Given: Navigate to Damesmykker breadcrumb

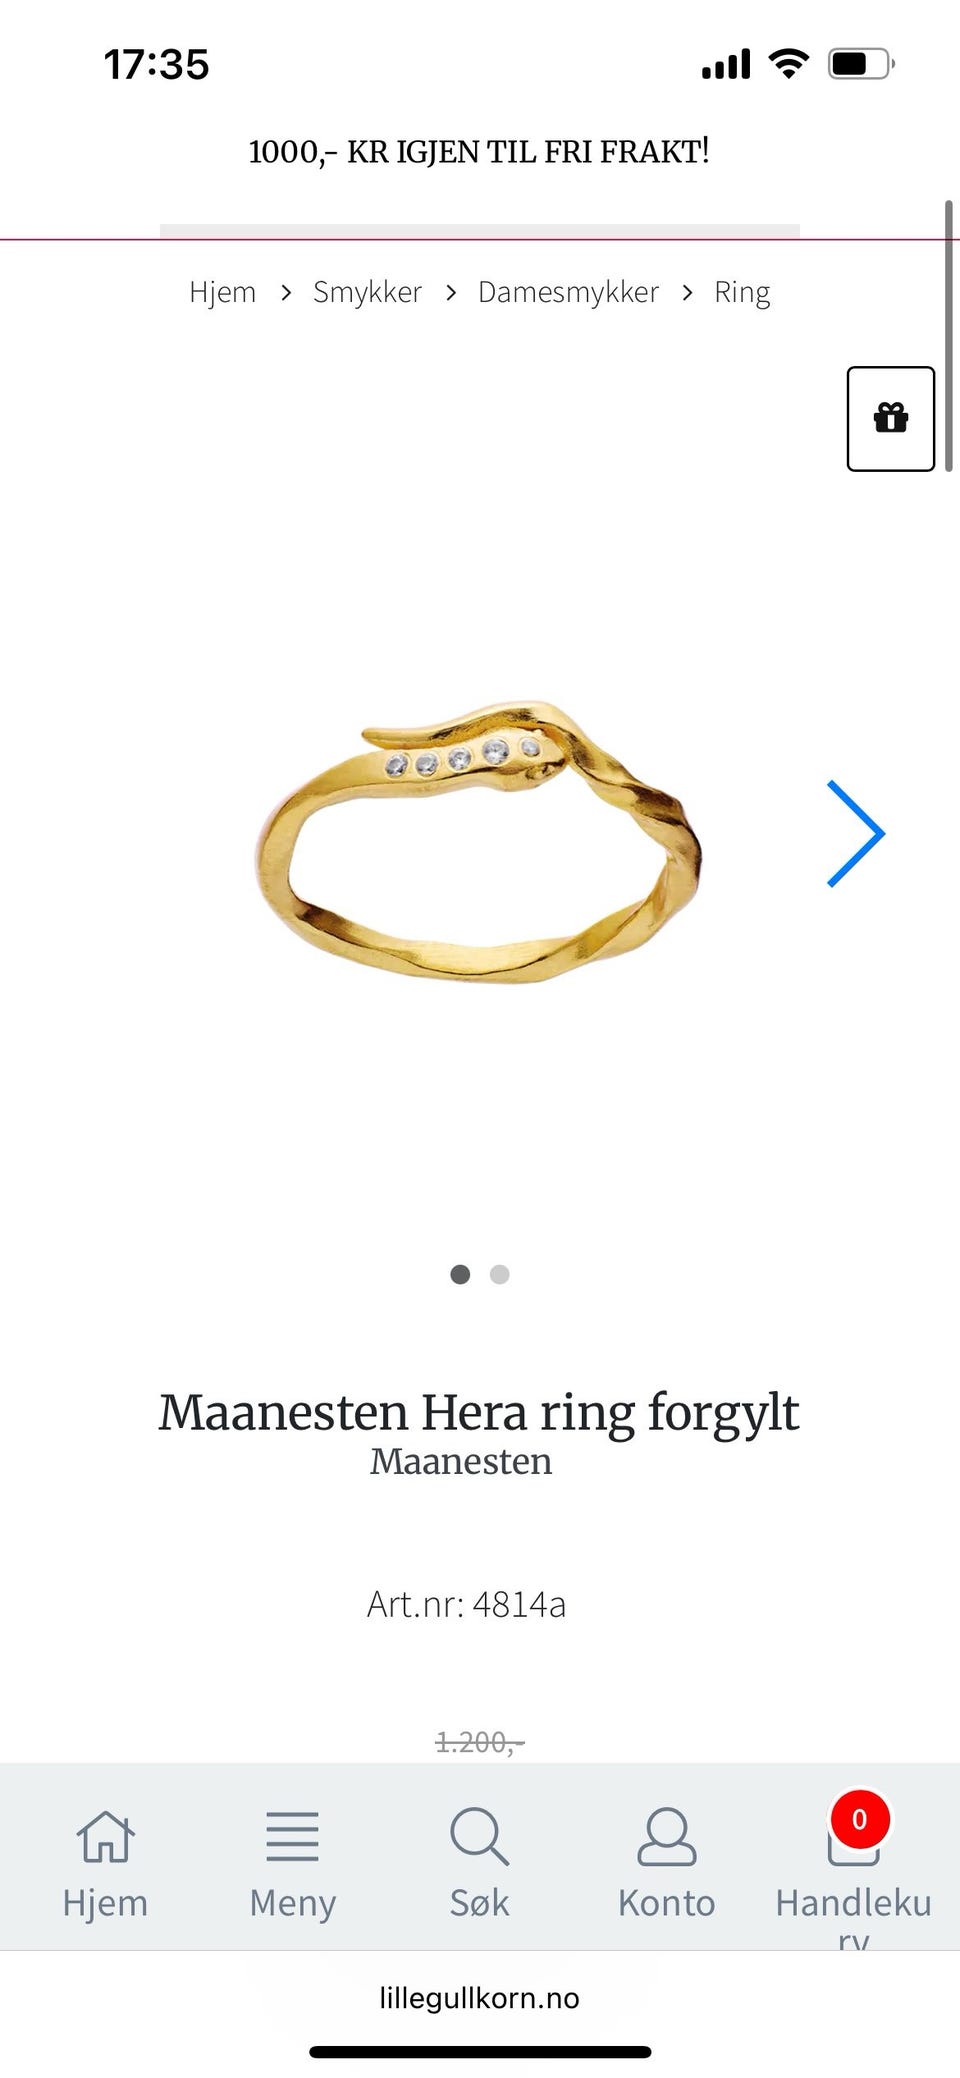Looking at the screenshot, I should click(x=568, y=292).
